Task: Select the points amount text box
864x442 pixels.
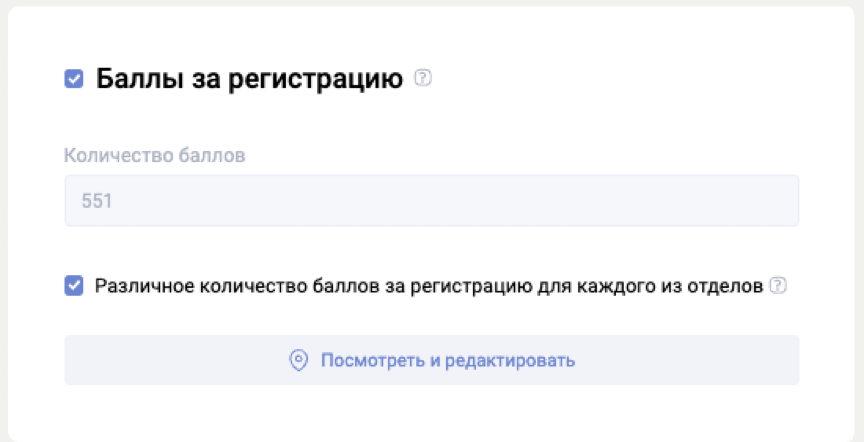Action: [432, 201]
